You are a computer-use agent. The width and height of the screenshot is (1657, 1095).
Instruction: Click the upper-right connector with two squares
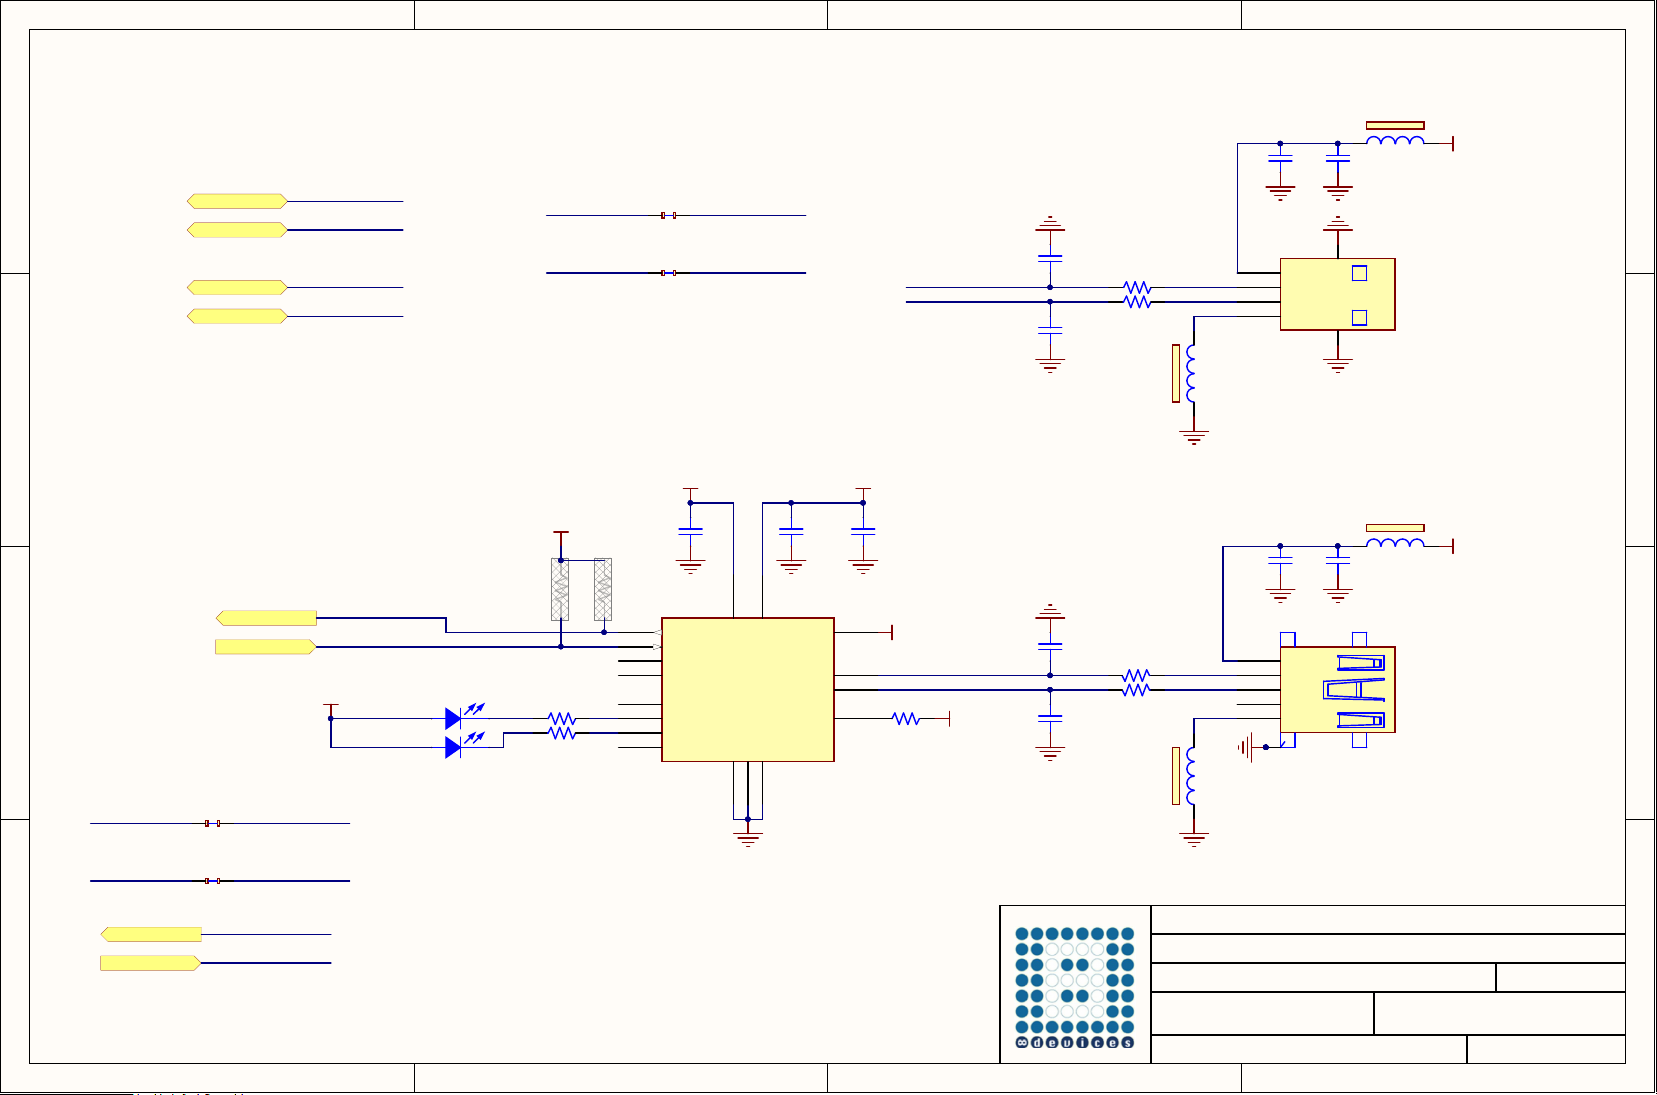[x=1337, y=294]
